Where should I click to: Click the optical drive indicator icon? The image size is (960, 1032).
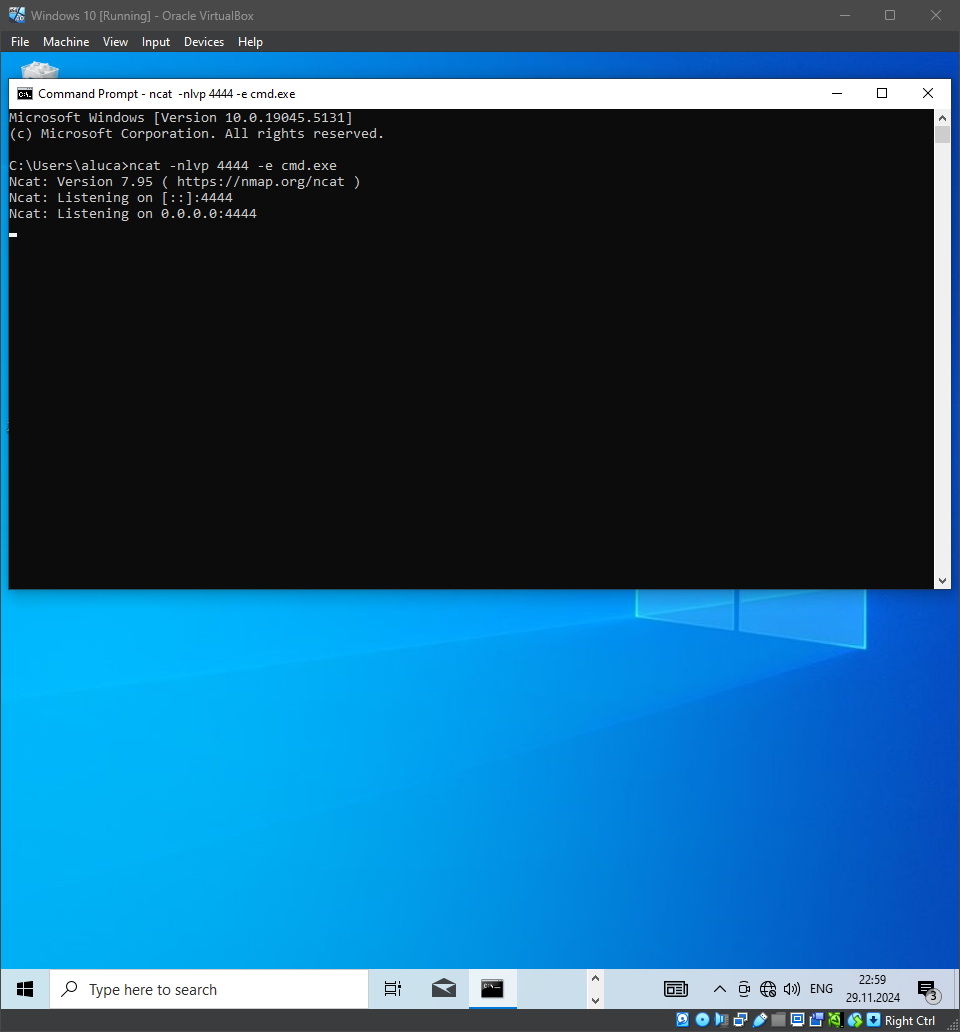coord(702,1019)
